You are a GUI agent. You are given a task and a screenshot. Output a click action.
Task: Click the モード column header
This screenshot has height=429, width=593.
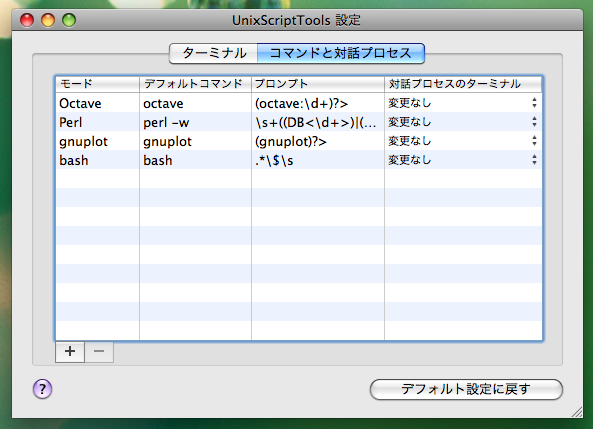(98, 84)
